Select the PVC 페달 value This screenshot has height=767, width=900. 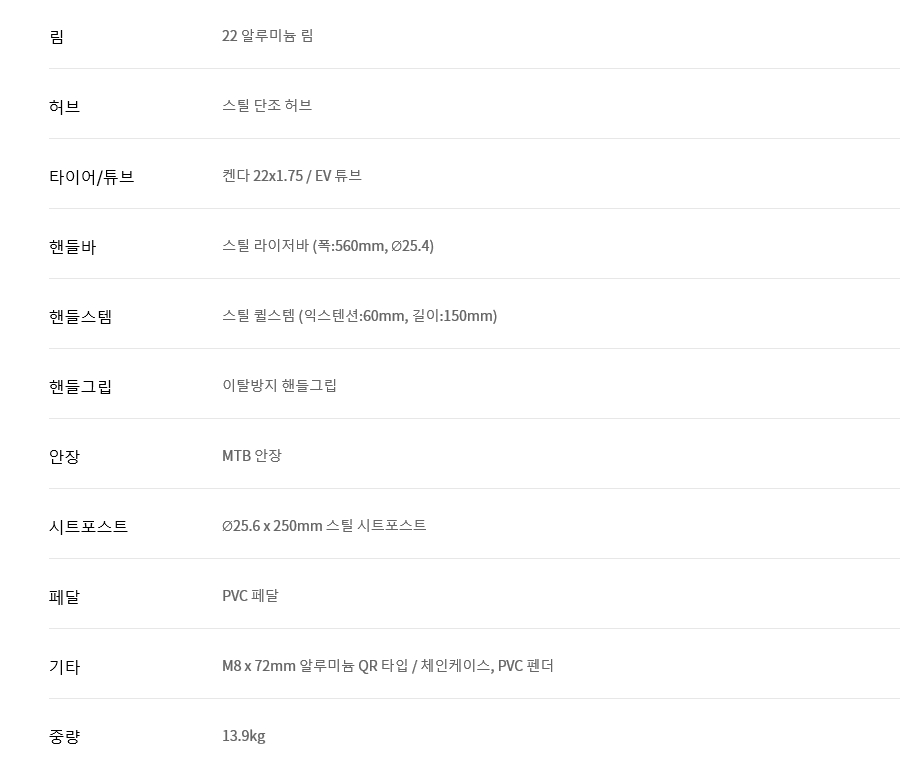[250, 596]
